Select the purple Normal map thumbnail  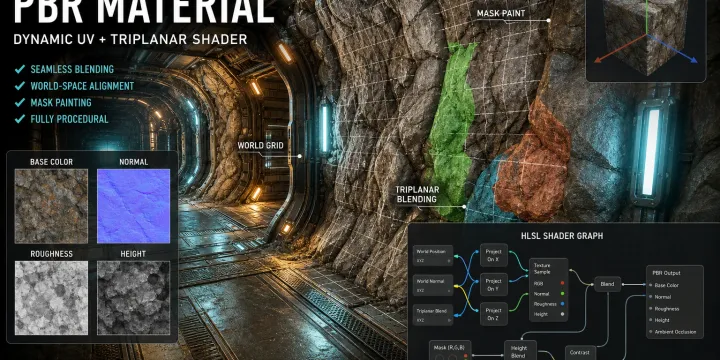(134, 206)
